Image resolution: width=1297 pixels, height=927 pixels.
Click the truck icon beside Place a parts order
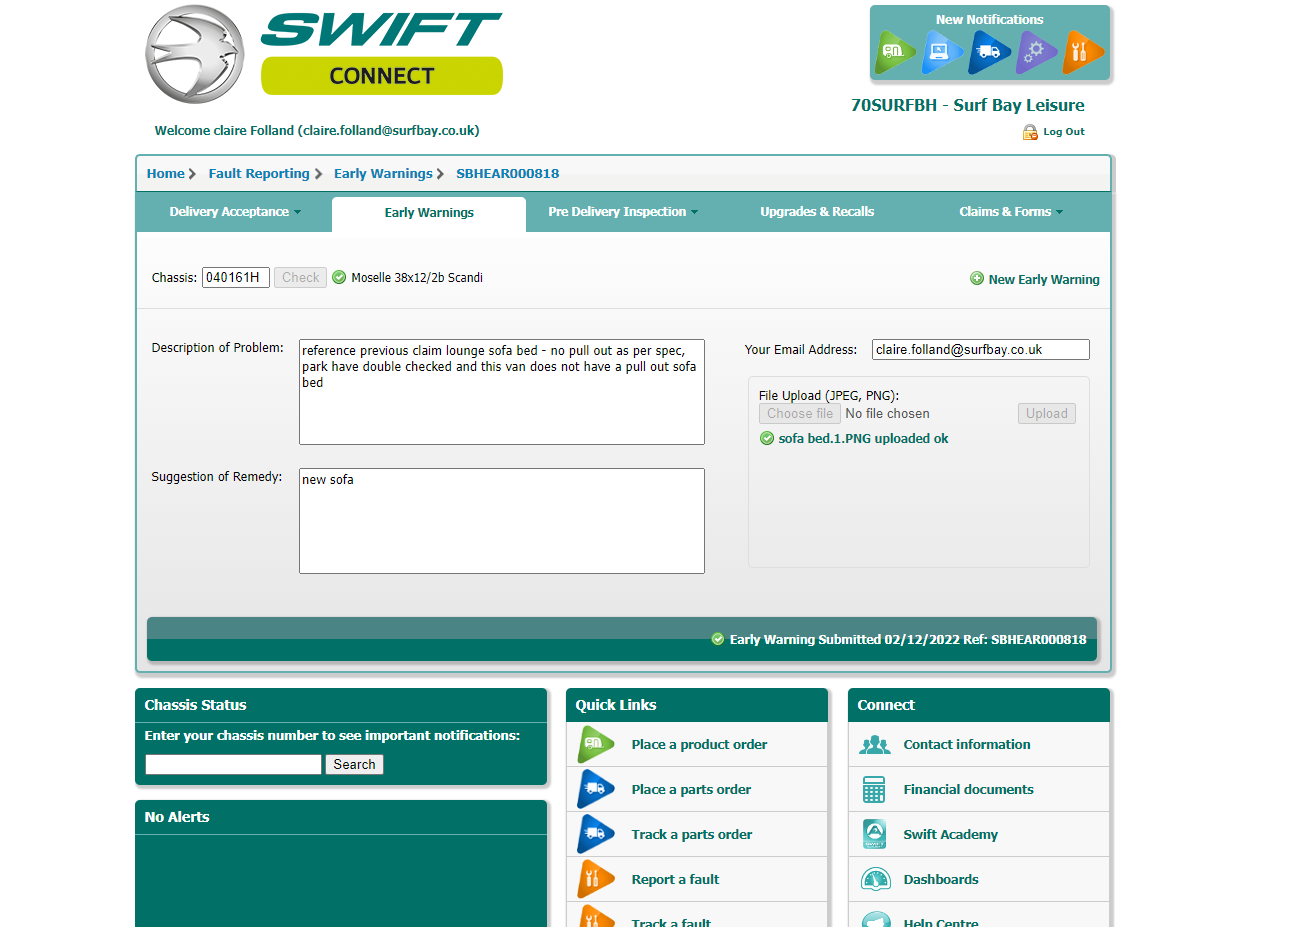tap(595, 789)
